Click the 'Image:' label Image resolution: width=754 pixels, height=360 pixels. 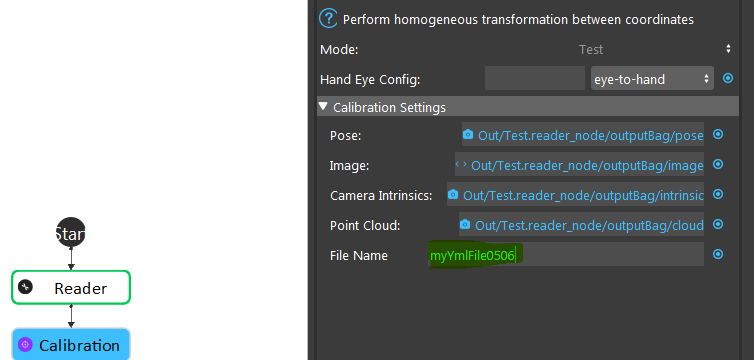tap(349, 166)
